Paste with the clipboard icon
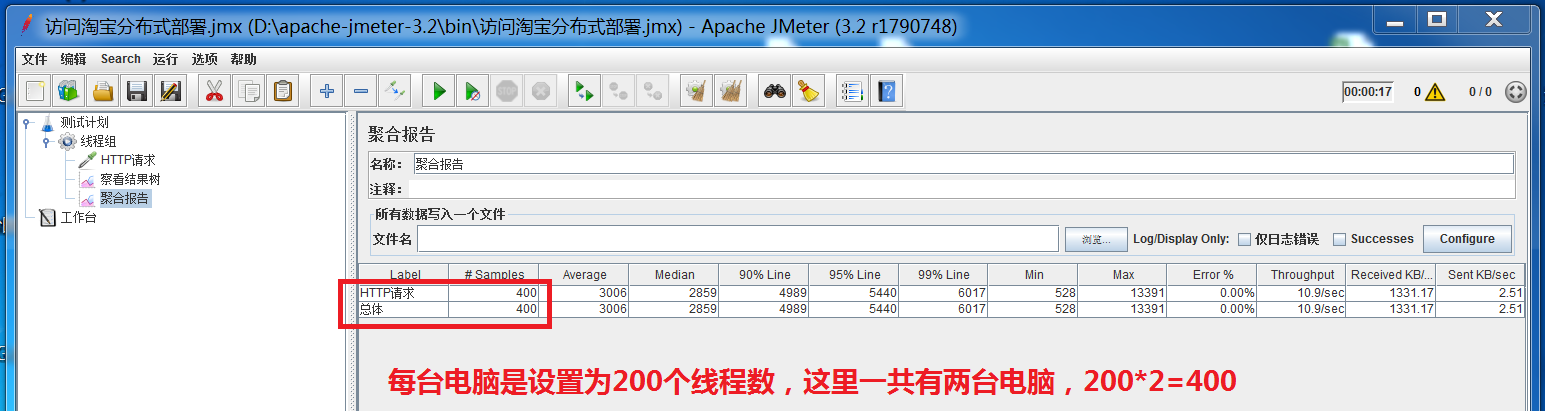The width and height of the screenshot is (1545, 411). [283, 92]
